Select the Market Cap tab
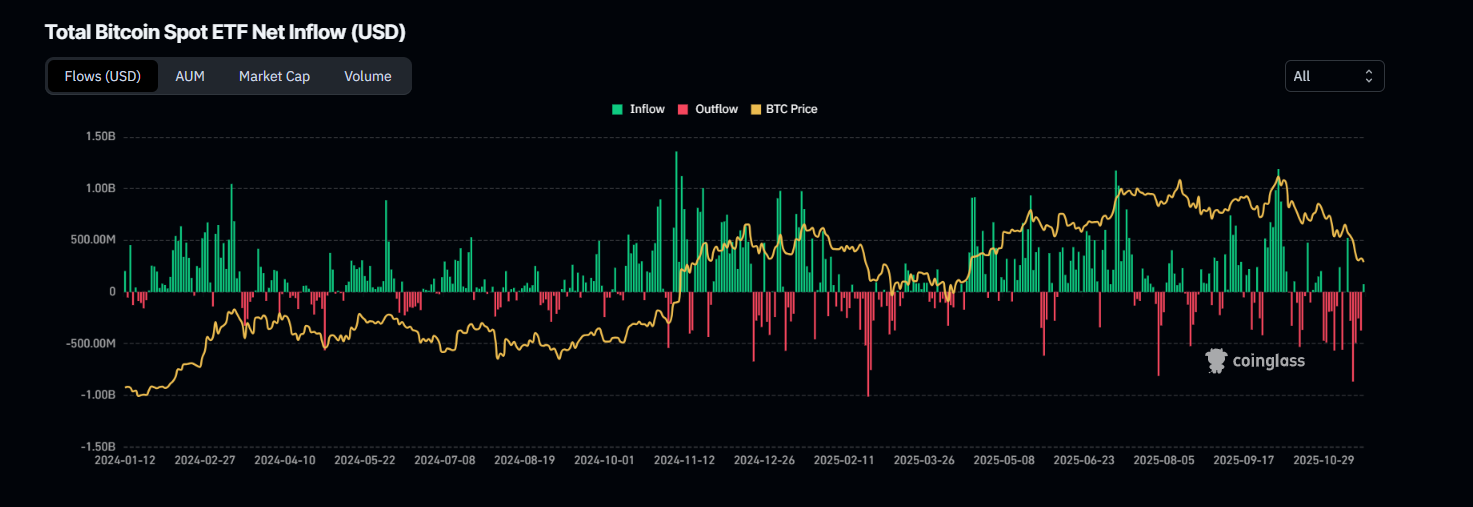The height and width of the screenshot is (507, 1473). (x=274, y=76)
